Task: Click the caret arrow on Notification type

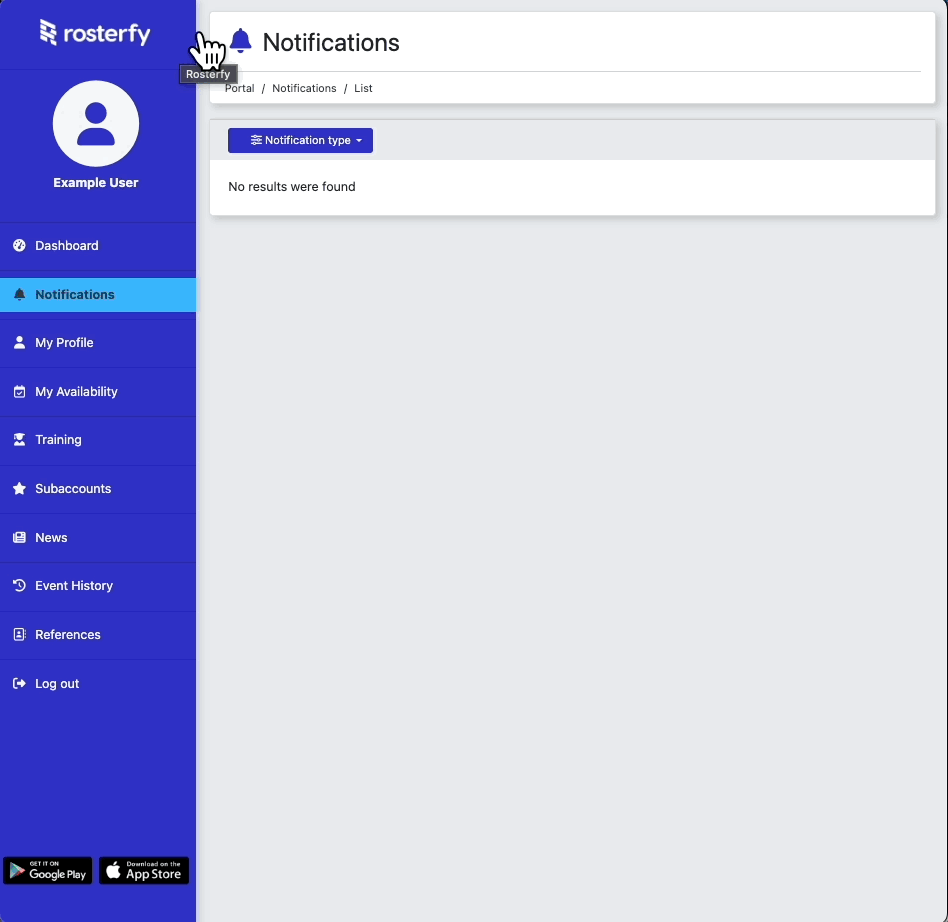Action: click(x=359, y=140)
